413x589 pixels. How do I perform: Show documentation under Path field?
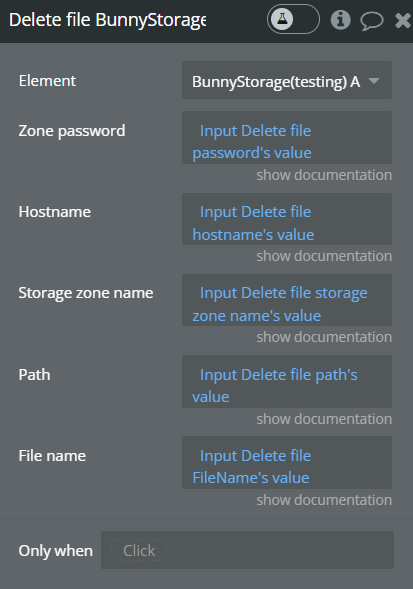324,419
